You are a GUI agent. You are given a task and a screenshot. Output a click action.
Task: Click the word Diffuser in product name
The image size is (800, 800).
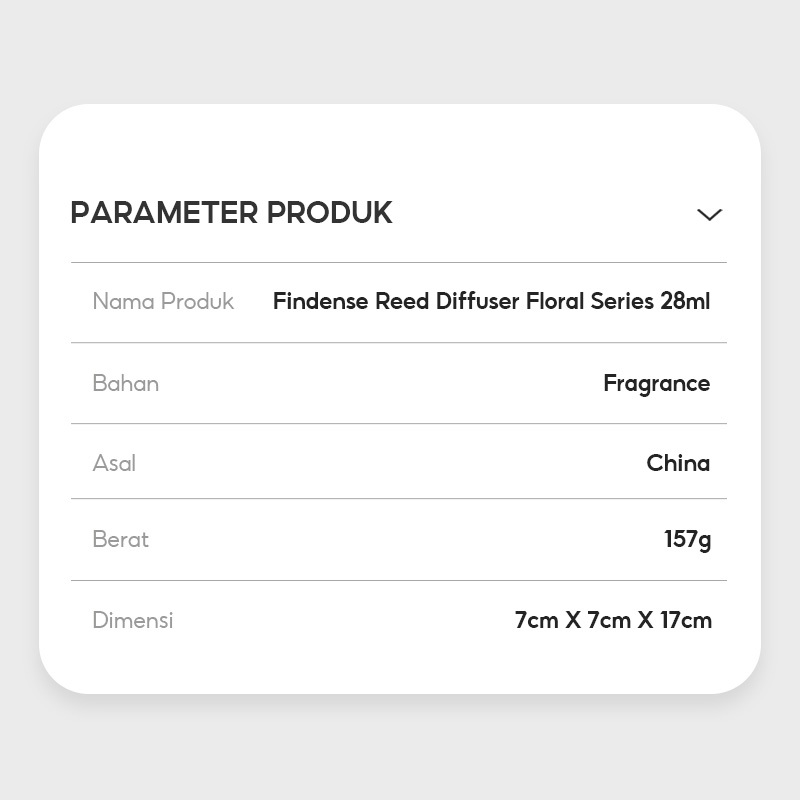click(x=476, y=301)
